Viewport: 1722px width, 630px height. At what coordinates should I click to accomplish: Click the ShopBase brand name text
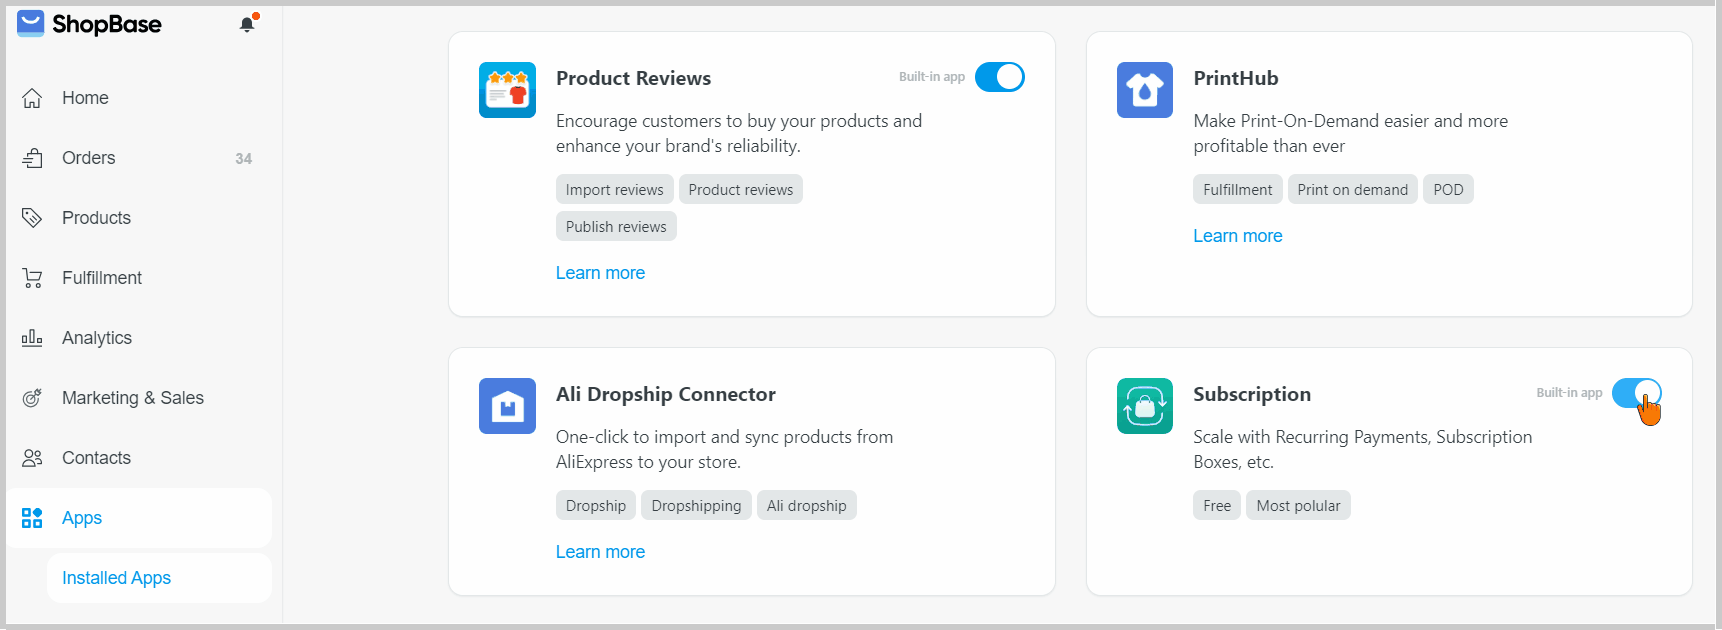click(107, 24)
